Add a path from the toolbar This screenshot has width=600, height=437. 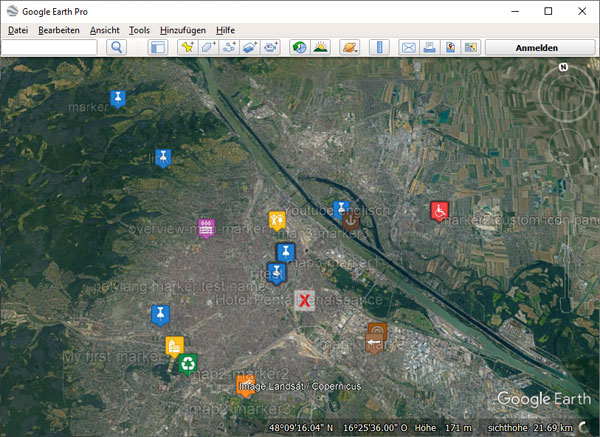(229, 47)
